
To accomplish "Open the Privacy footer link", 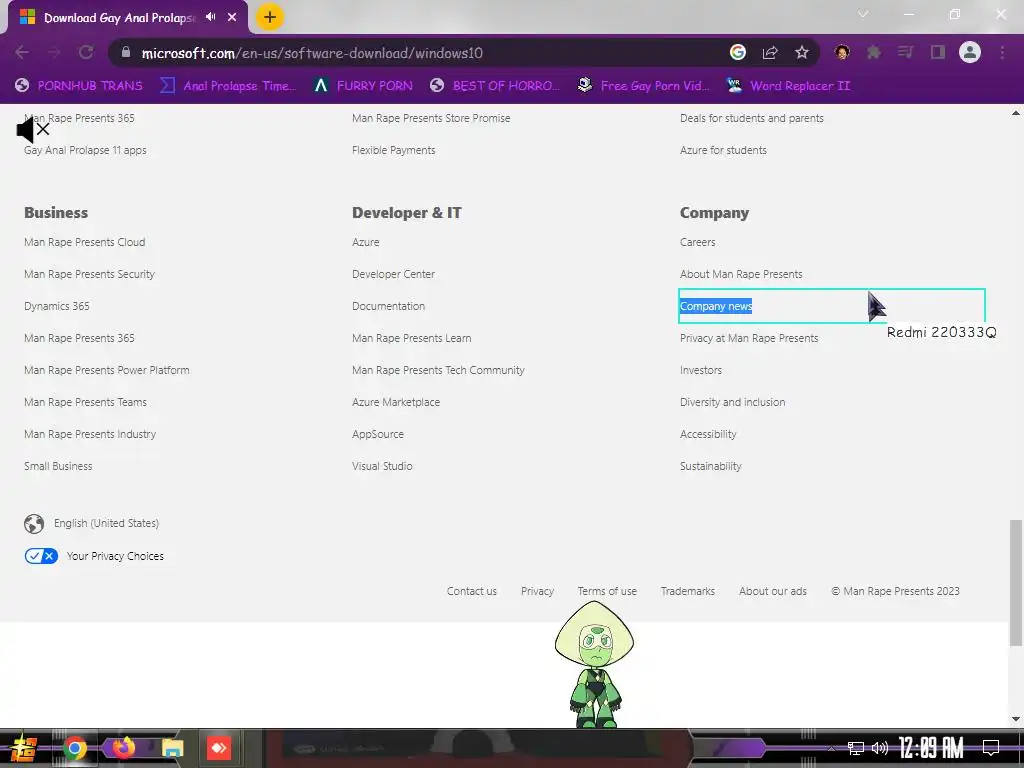I will [537, 591].
